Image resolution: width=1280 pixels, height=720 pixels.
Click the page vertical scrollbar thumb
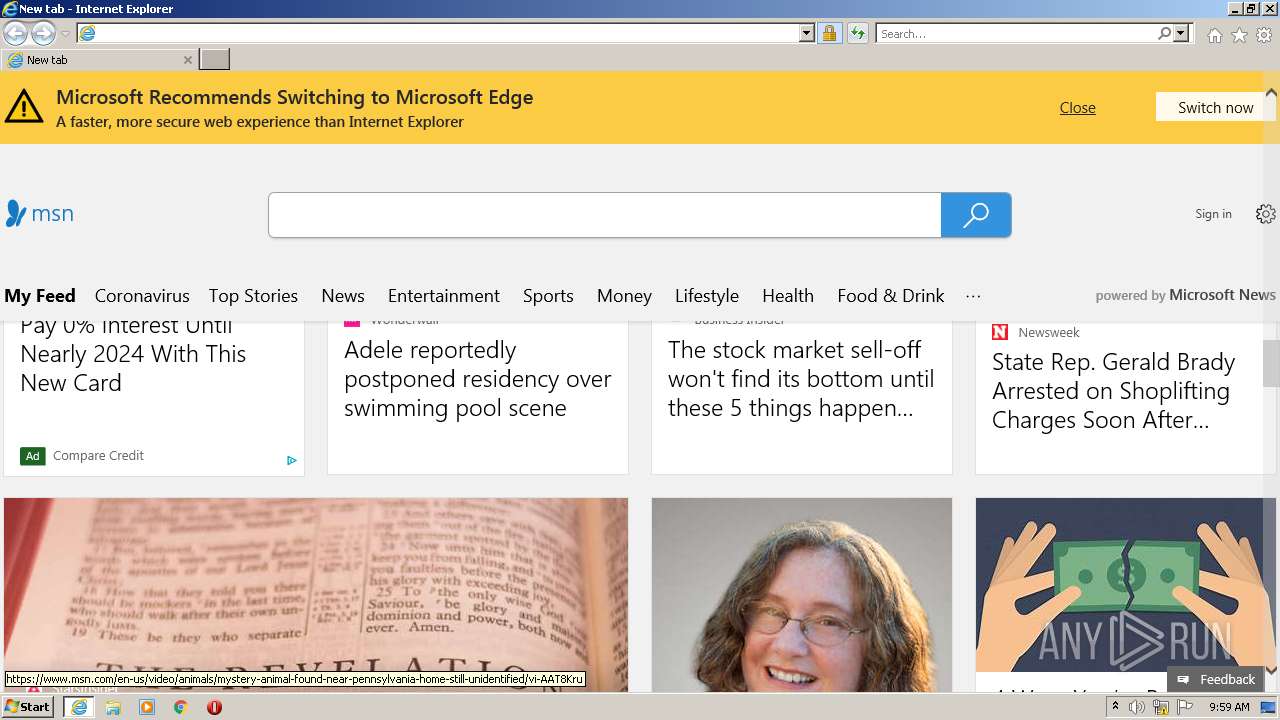(x=1271, y=363)
